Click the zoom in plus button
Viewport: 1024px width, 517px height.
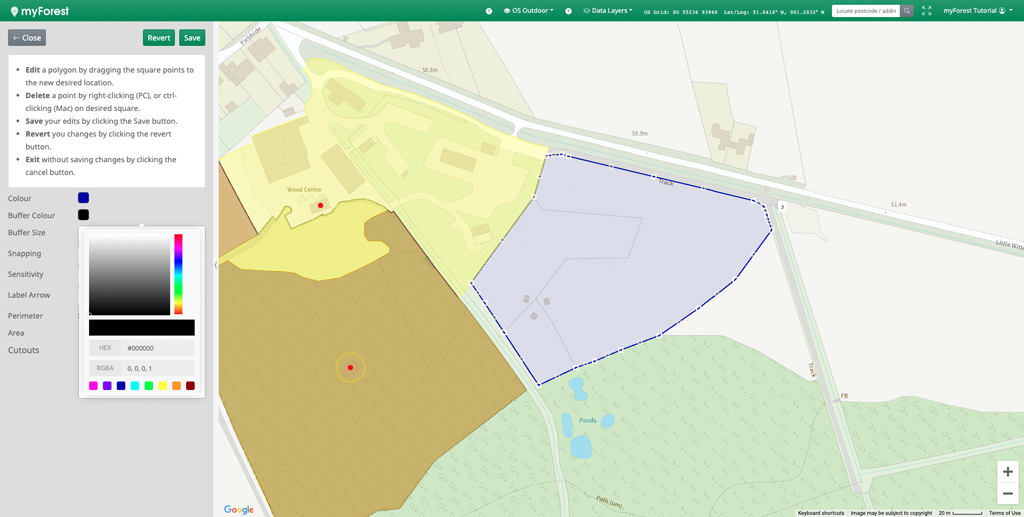(x=1007, y=472)
